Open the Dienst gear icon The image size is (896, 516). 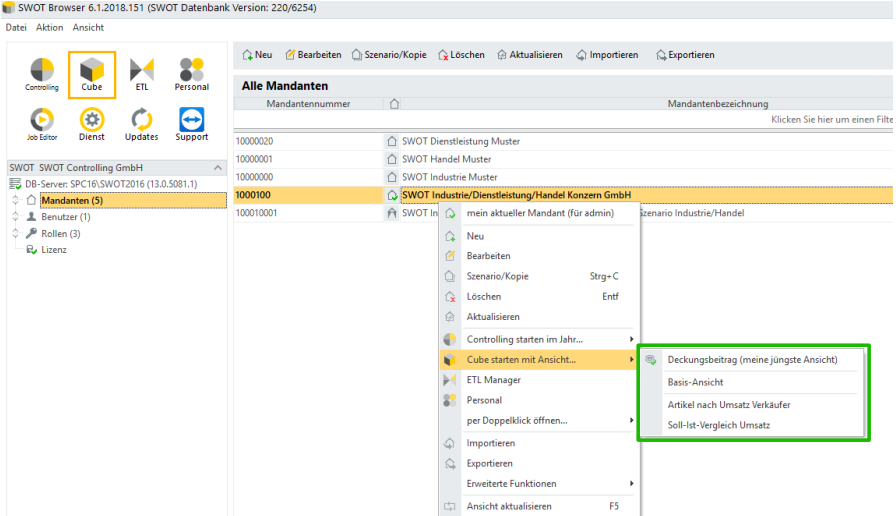91,124
